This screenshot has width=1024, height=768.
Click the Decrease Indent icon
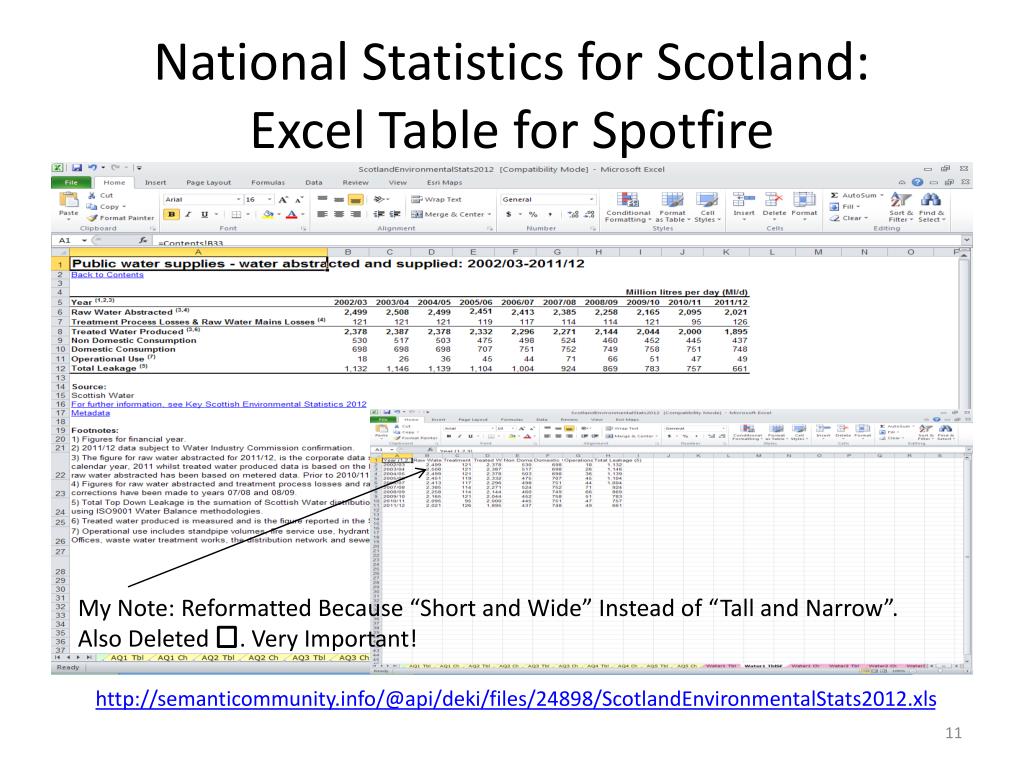[x=379, y=214]
